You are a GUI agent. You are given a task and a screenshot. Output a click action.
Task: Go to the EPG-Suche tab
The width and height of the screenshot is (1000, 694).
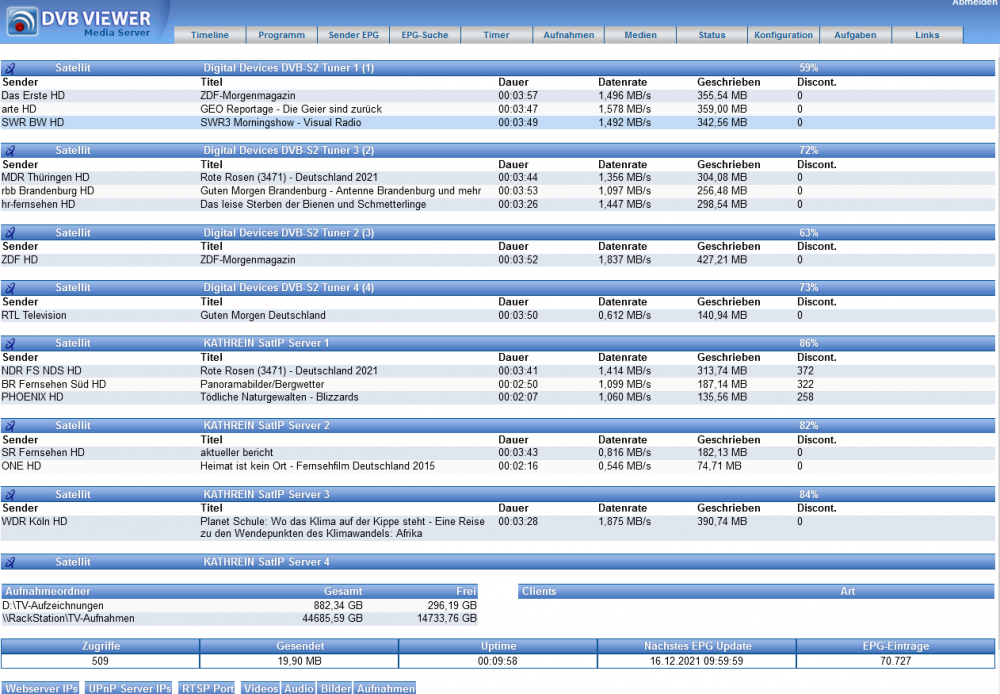(x=425, y=35)
